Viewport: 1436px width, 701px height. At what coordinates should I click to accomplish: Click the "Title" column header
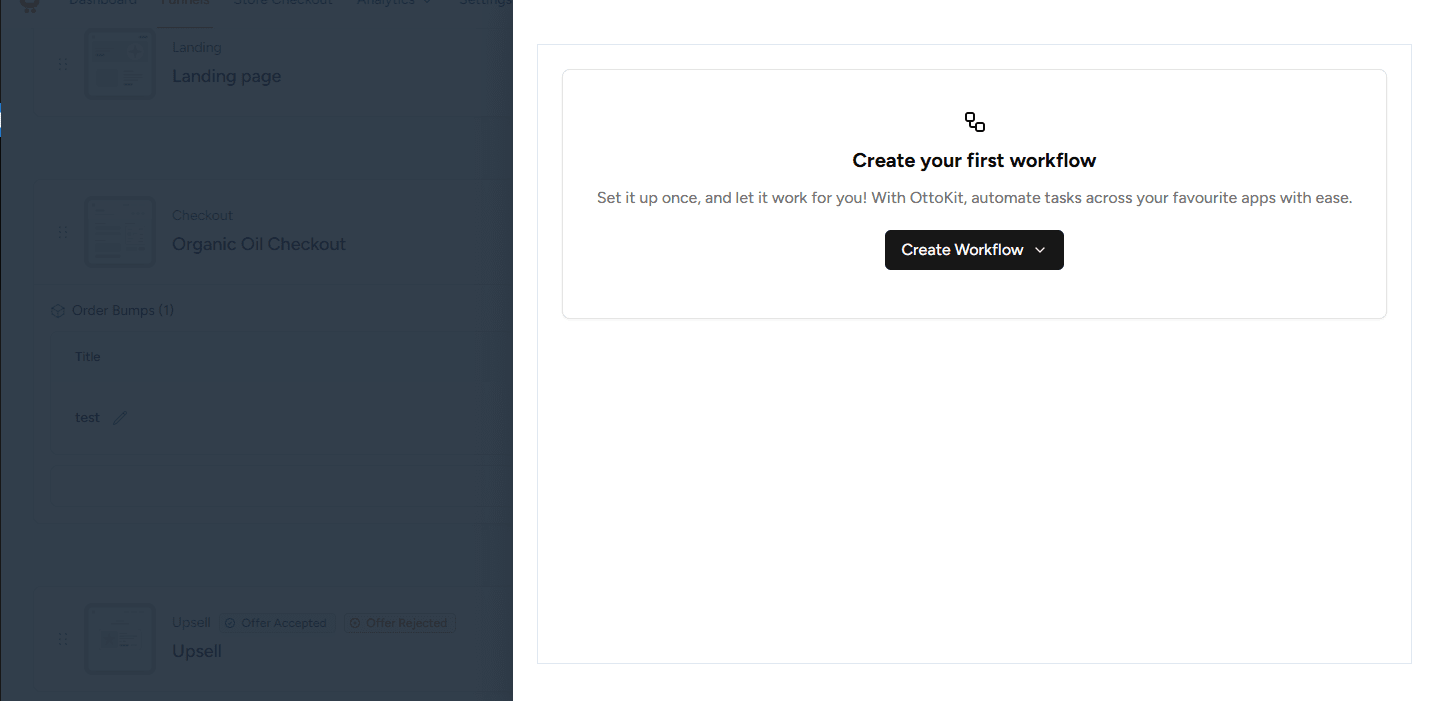pos(88,357)
